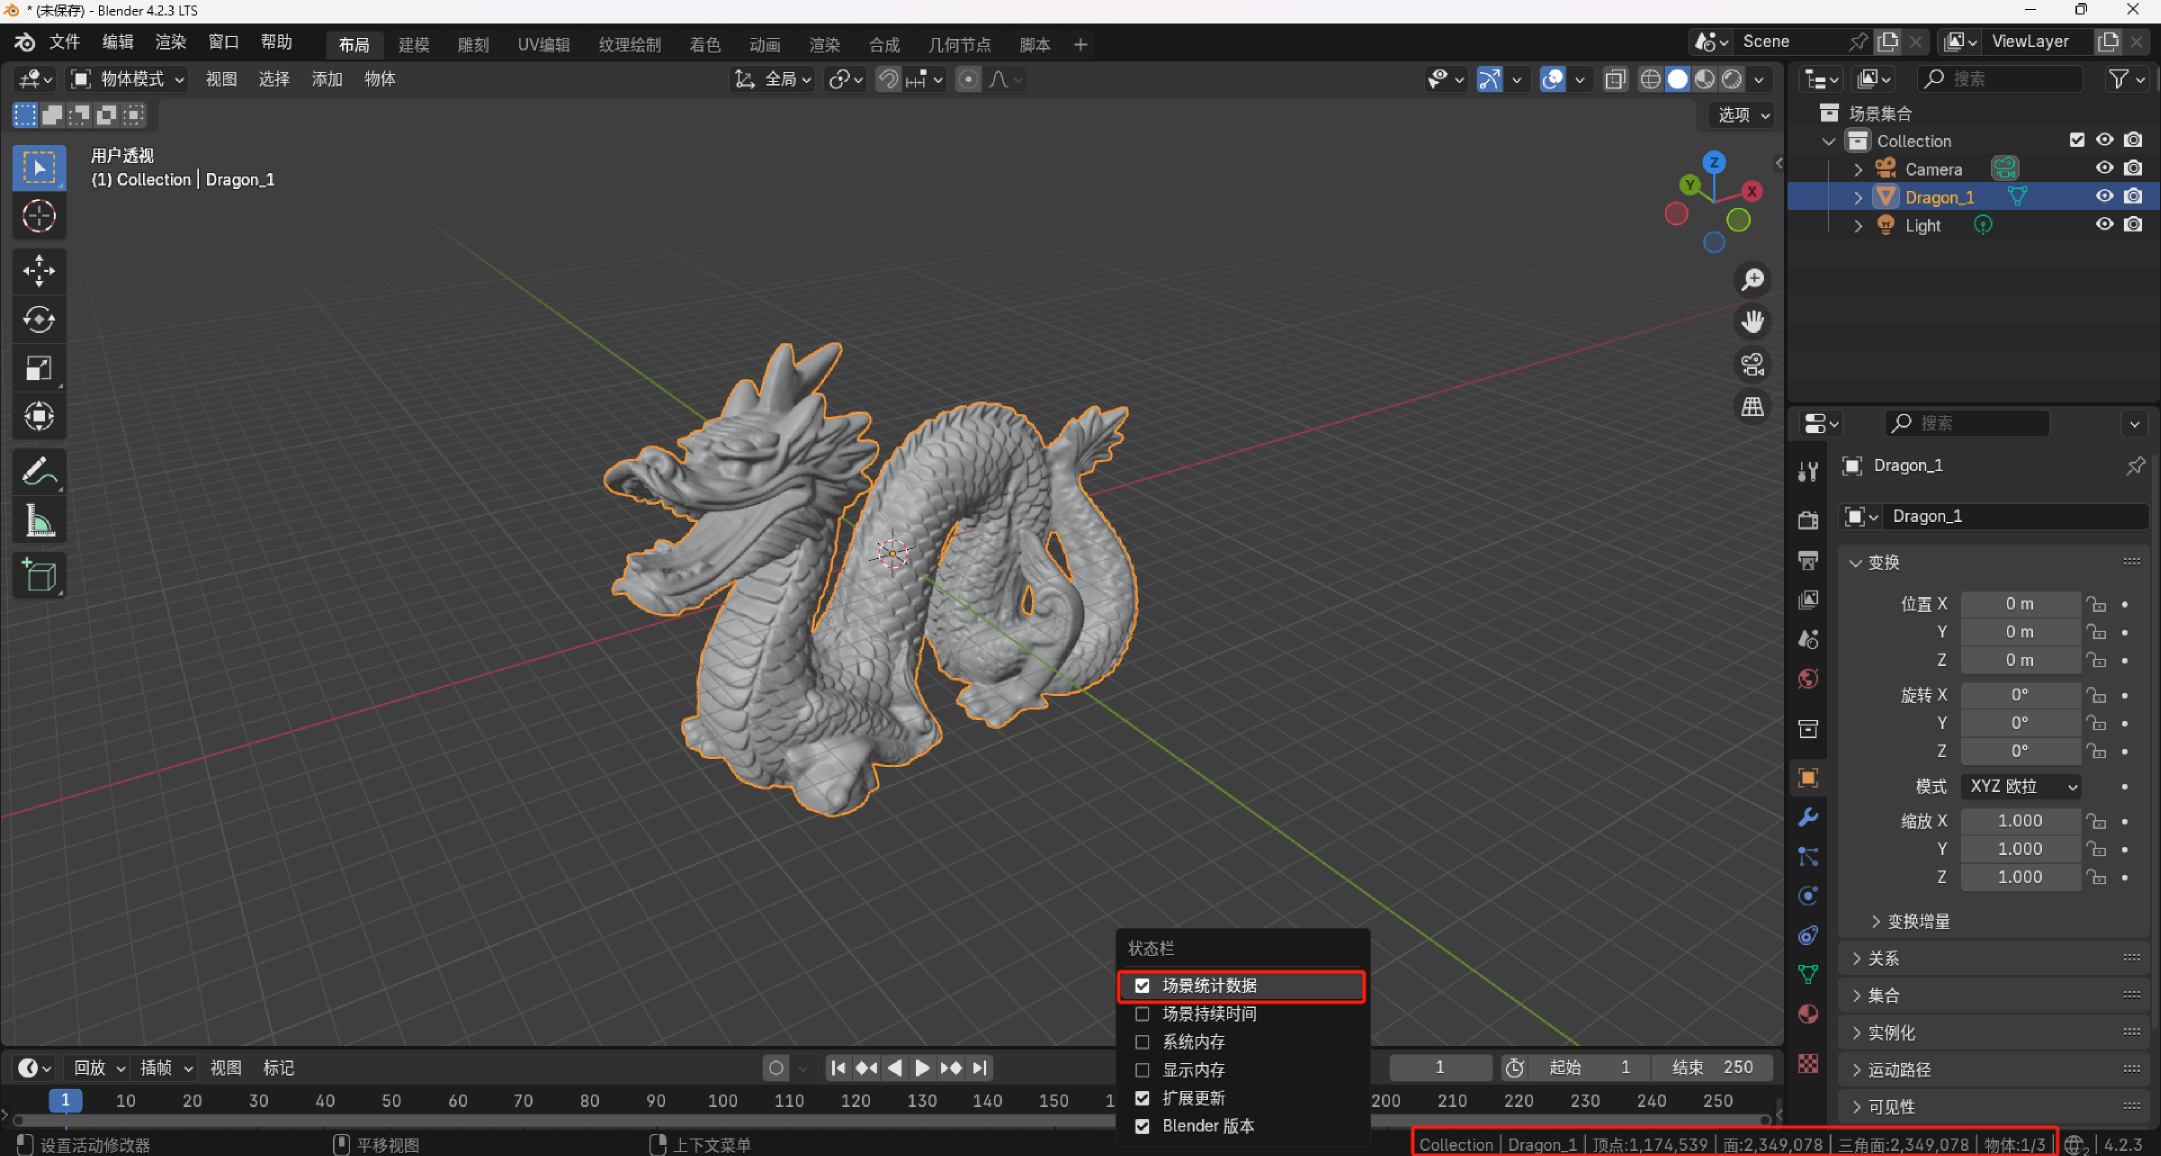This screenshot has height=1156, width=2161.
Task: Click 缩放 X value field
Action: [x=2019, y=821]
